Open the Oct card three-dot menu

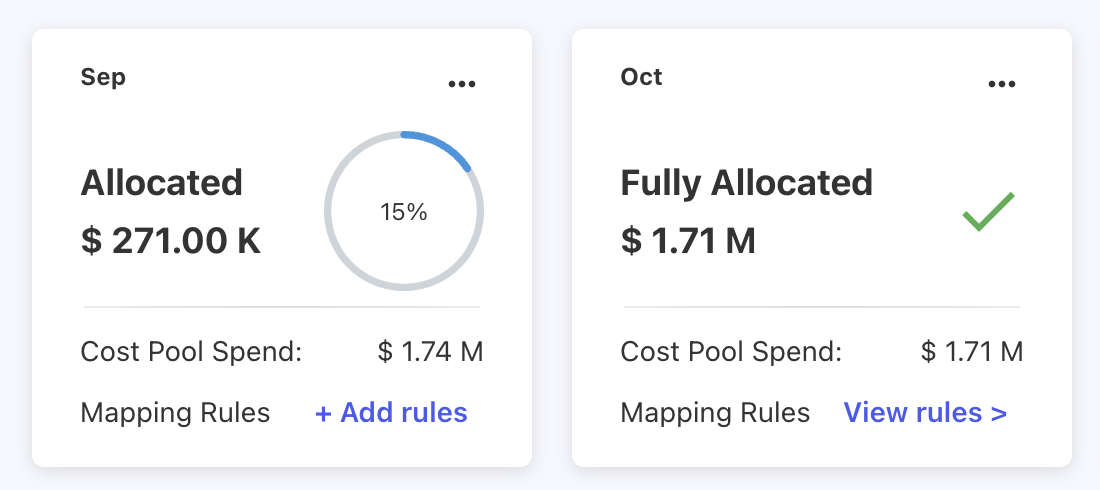point(1002,85)
